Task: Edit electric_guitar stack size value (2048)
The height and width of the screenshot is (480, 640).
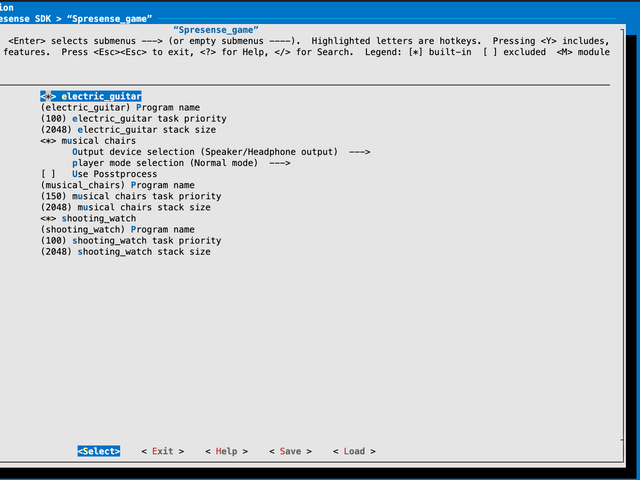Action: pyautogui.click(x=128, y=130)
